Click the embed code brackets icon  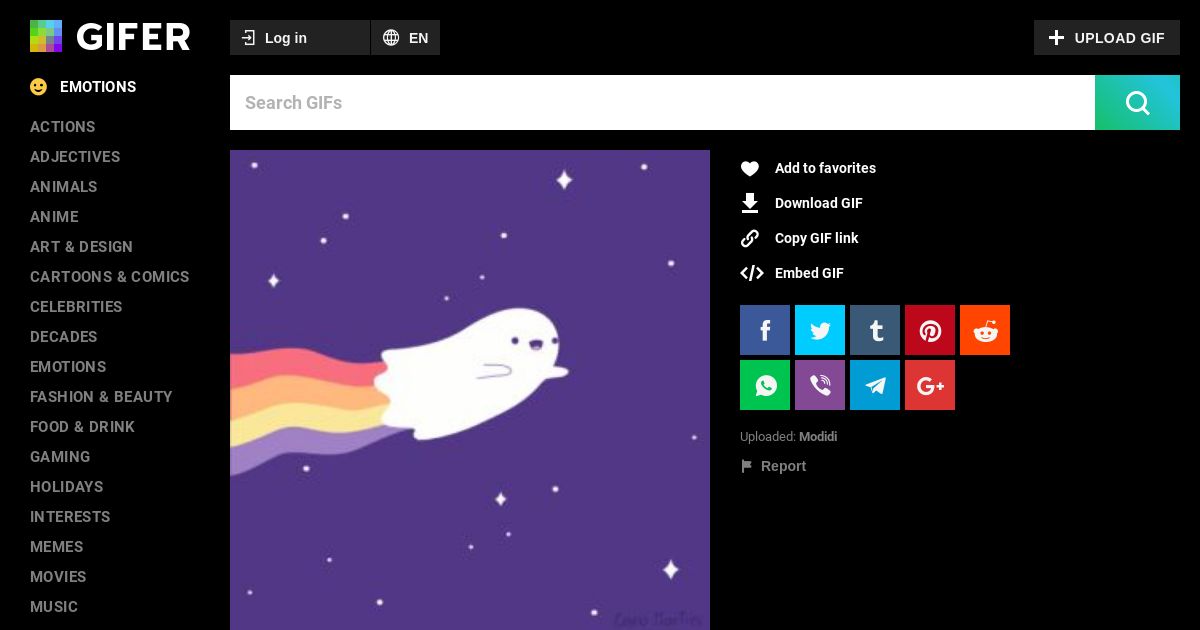751,273
